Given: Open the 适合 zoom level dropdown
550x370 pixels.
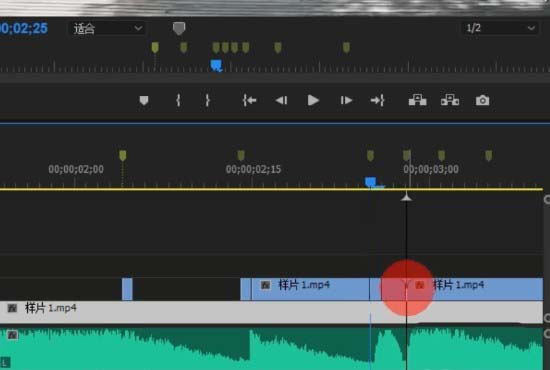Looking at the screenshot, I should click(107, 28).
